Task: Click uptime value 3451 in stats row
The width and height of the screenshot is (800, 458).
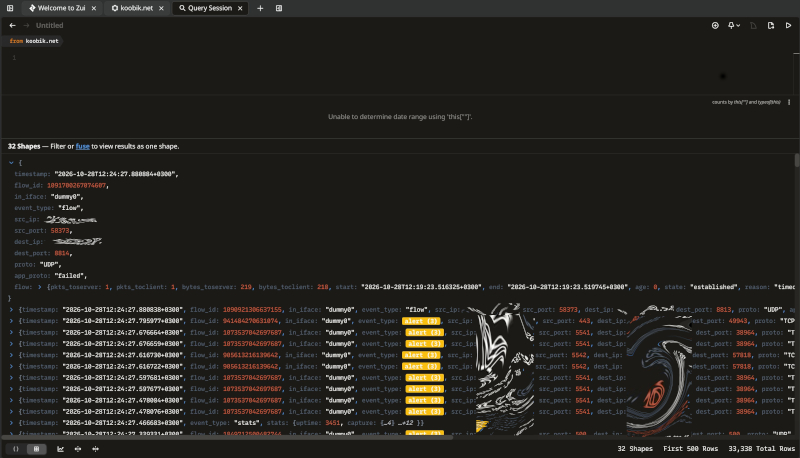Action: 333,423
